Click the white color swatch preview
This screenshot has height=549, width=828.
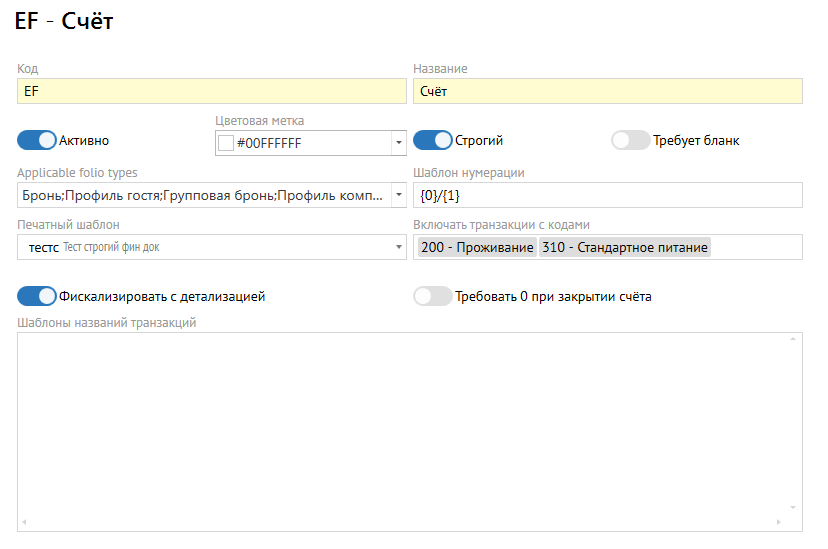click(226, 143)
